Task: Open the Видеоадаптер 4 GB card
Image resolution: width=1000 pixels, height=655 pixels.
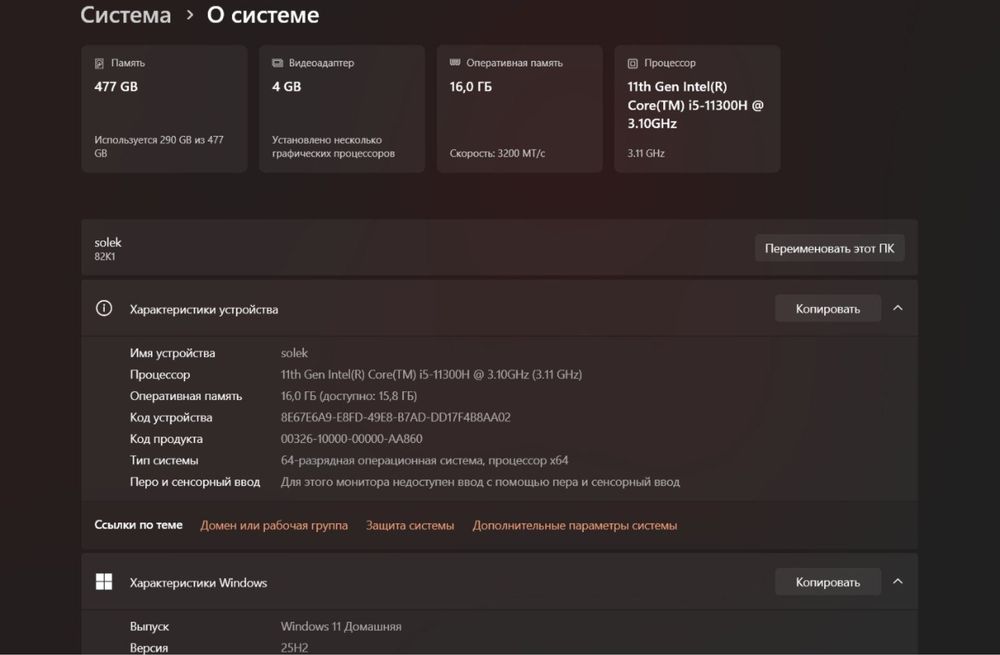Action: coord(342,108)
